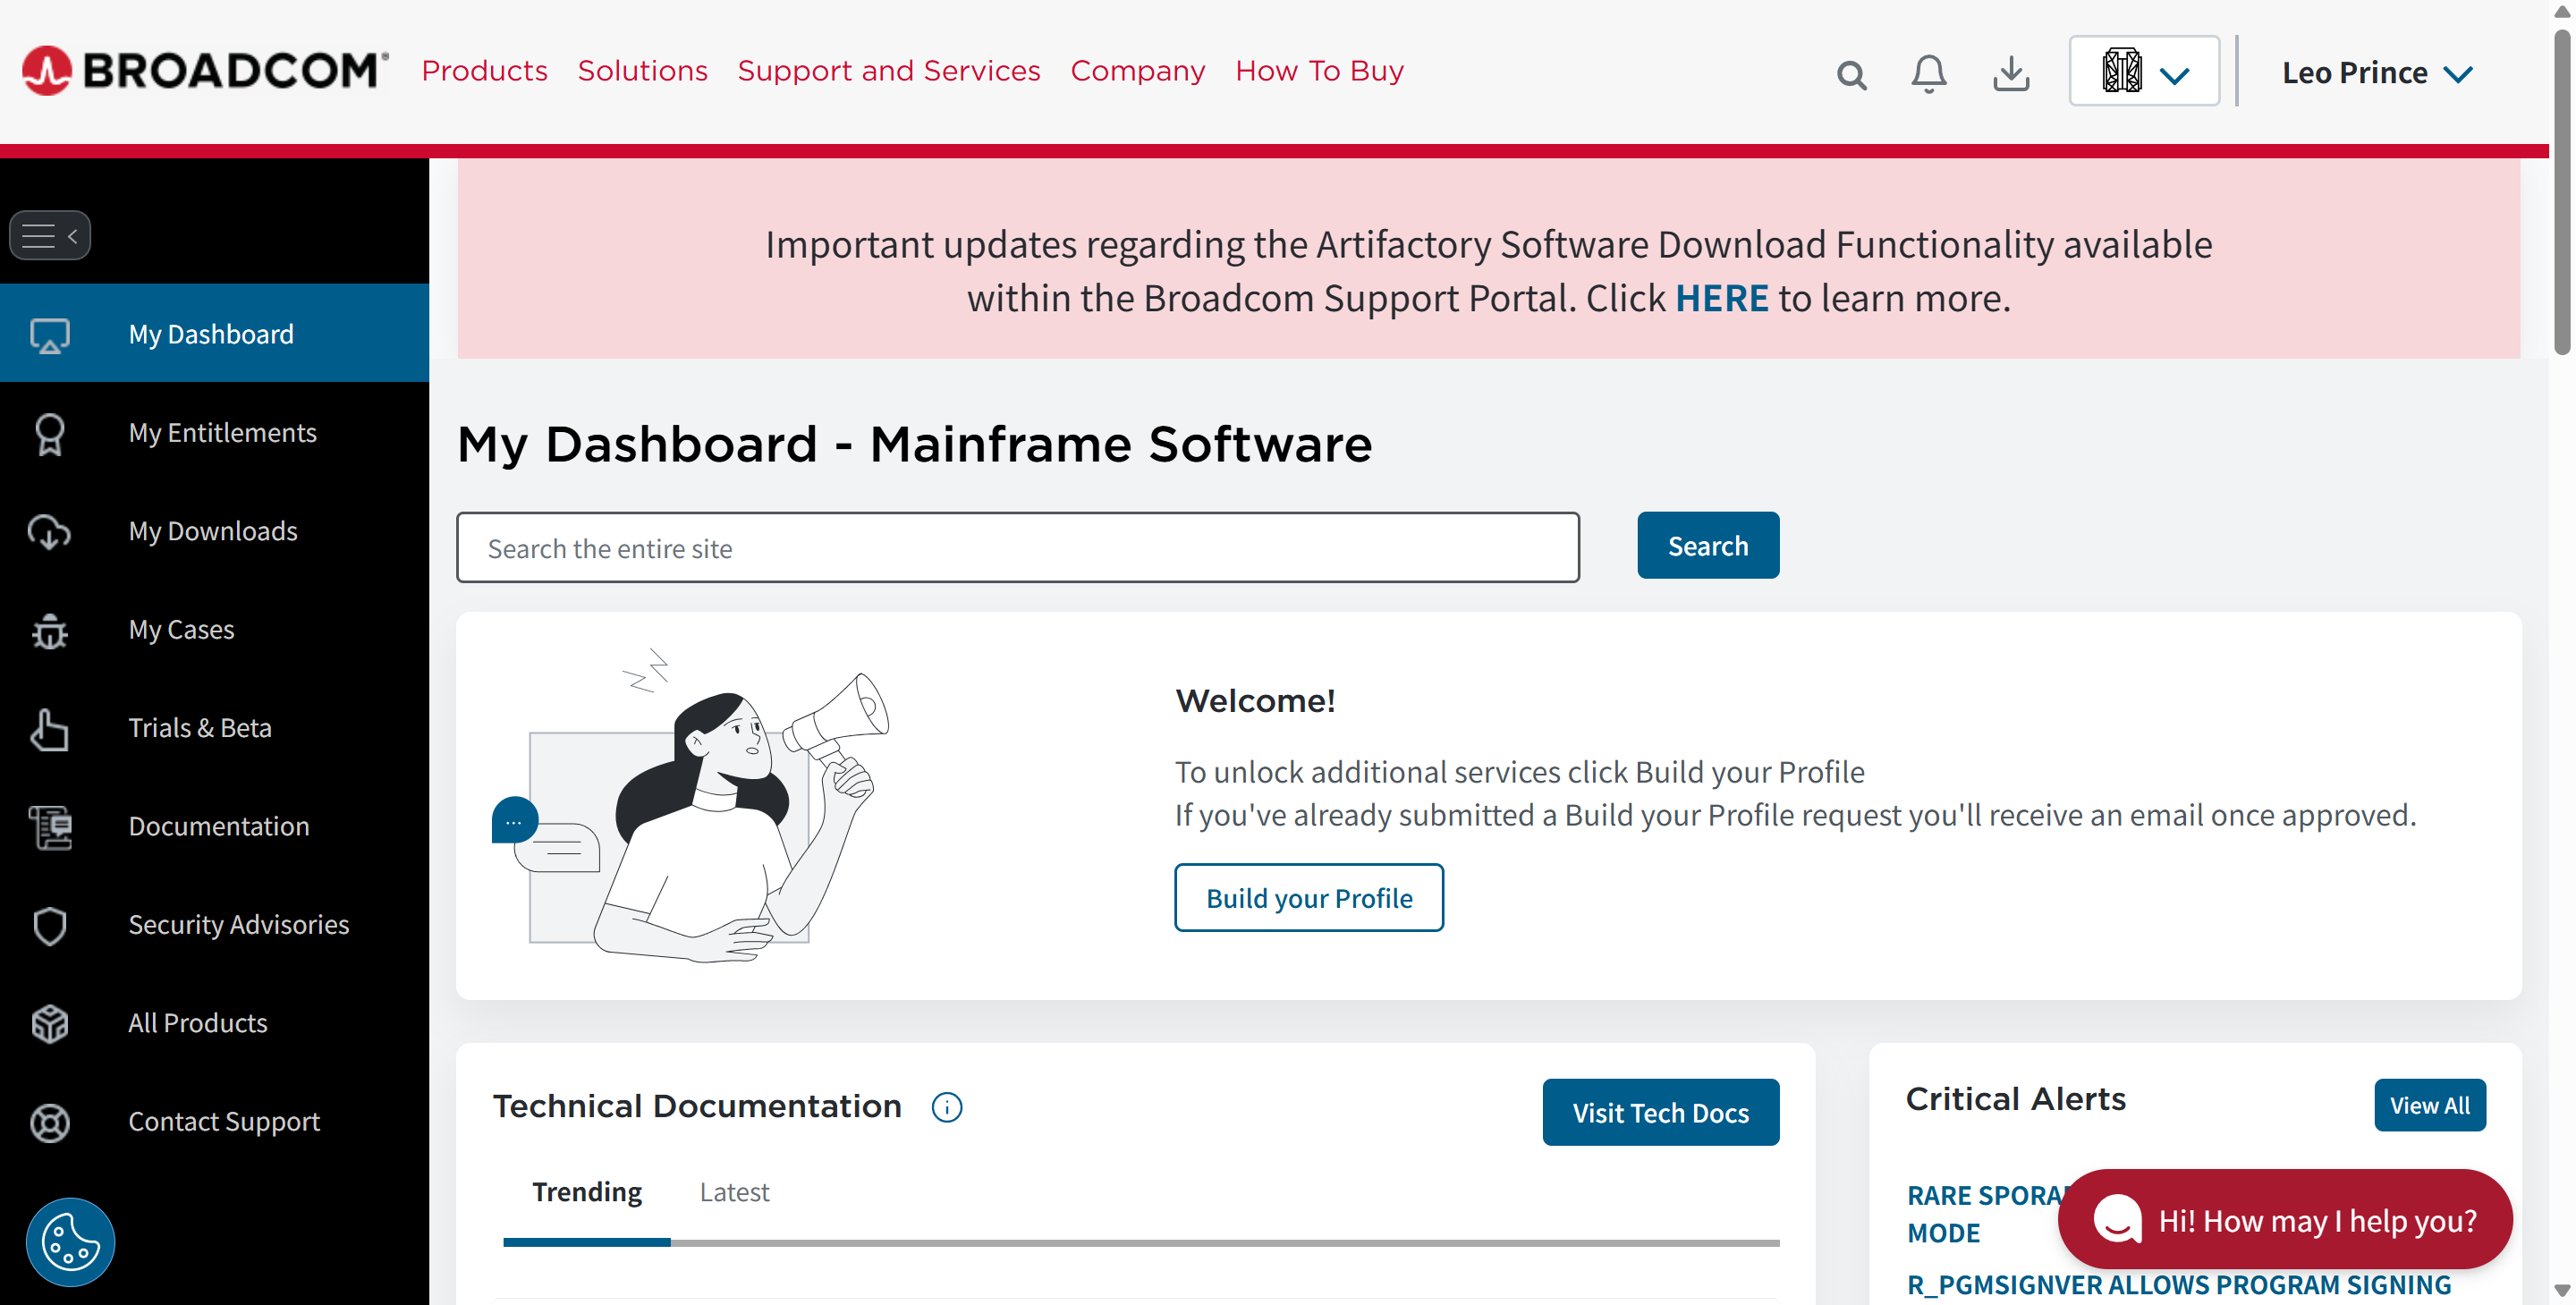Select My Entitlements in the sidebar
This screenshot has height=1305, width=2576.
222,432
